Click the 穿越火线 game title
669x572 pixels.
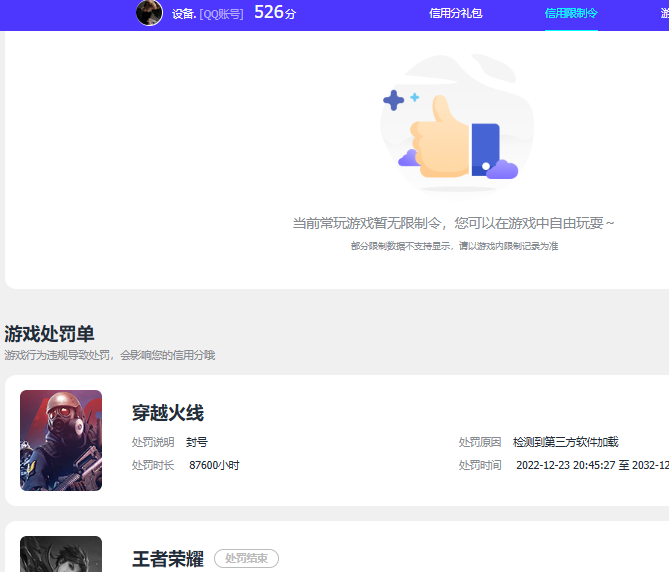coord(168,413)
